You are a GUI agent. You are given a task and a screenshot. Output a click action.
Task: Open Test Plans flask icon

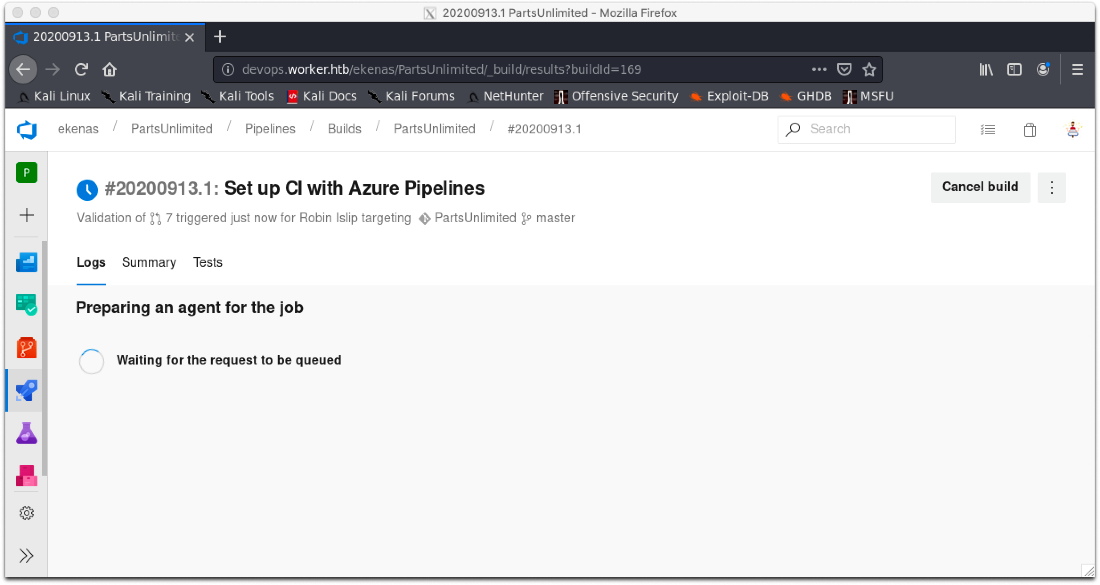tap(27, 433)
